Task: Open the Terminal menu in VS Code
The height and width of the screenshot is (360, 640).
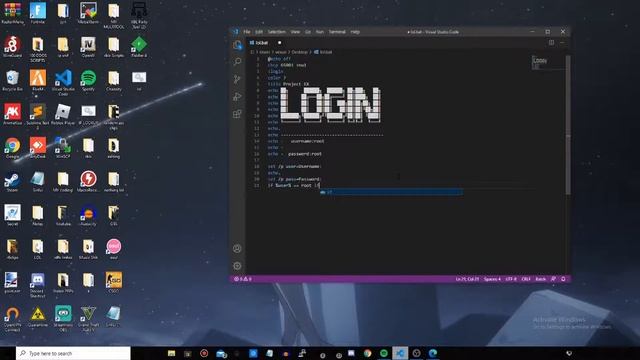Action: click(337, 32)
